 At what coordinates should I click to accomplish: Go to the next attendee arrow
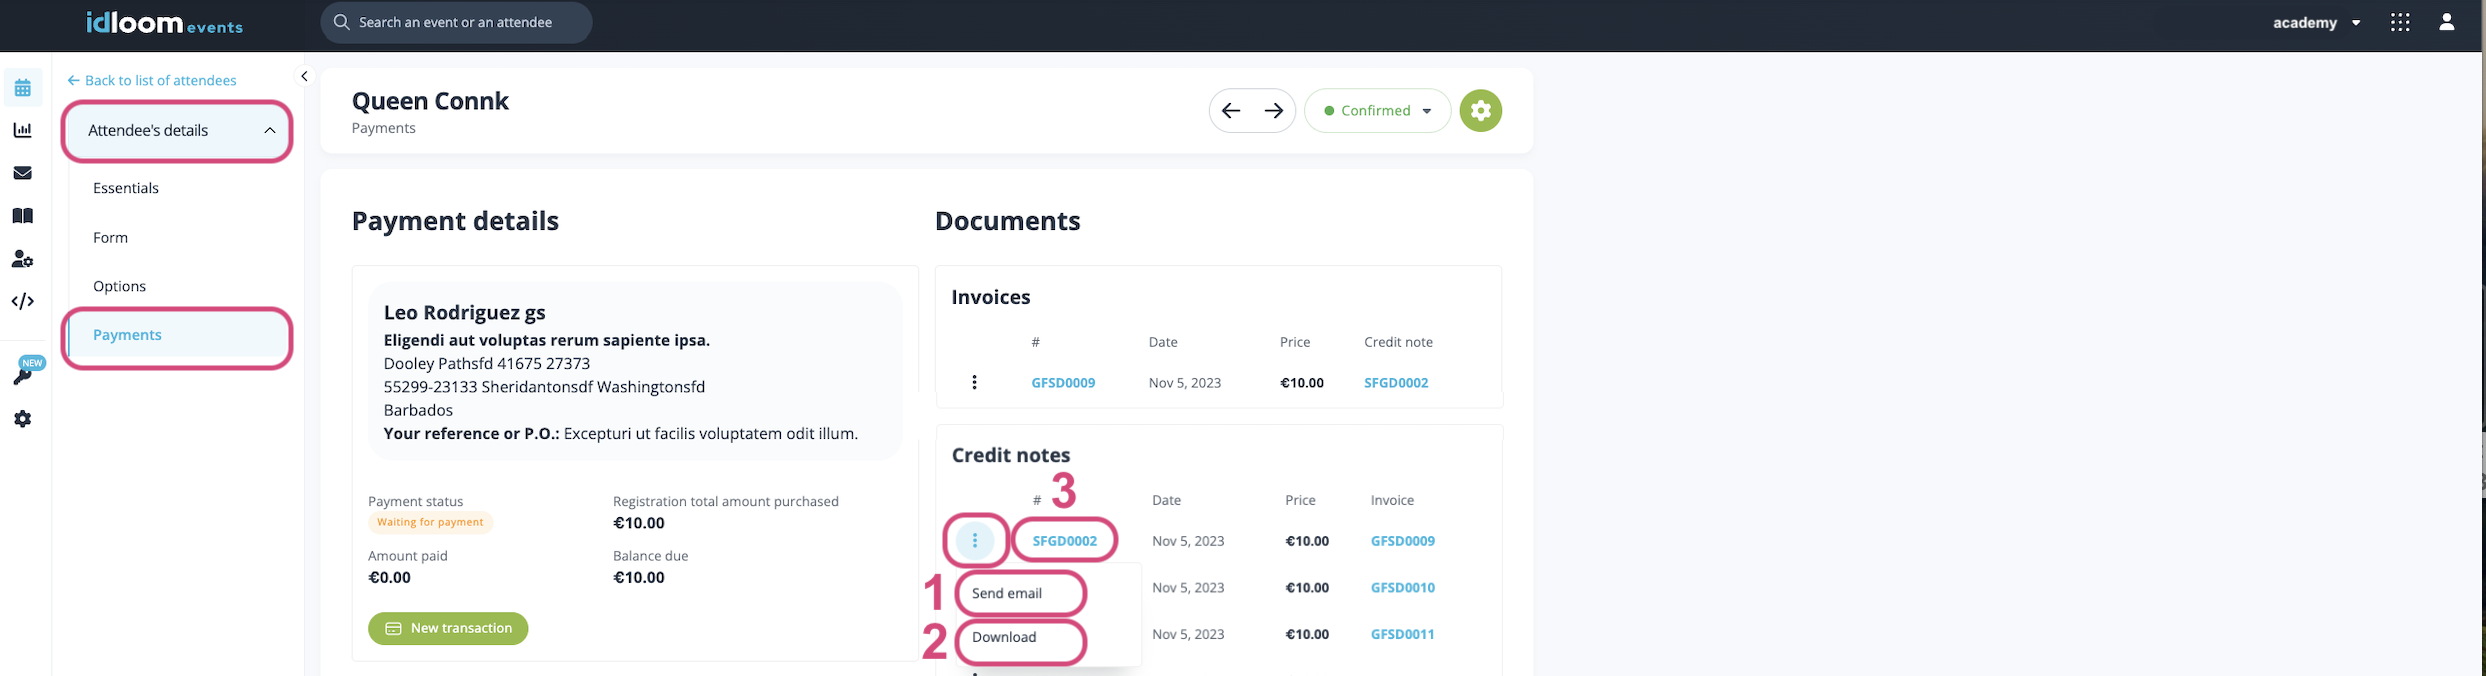[x=1273, y=111]
